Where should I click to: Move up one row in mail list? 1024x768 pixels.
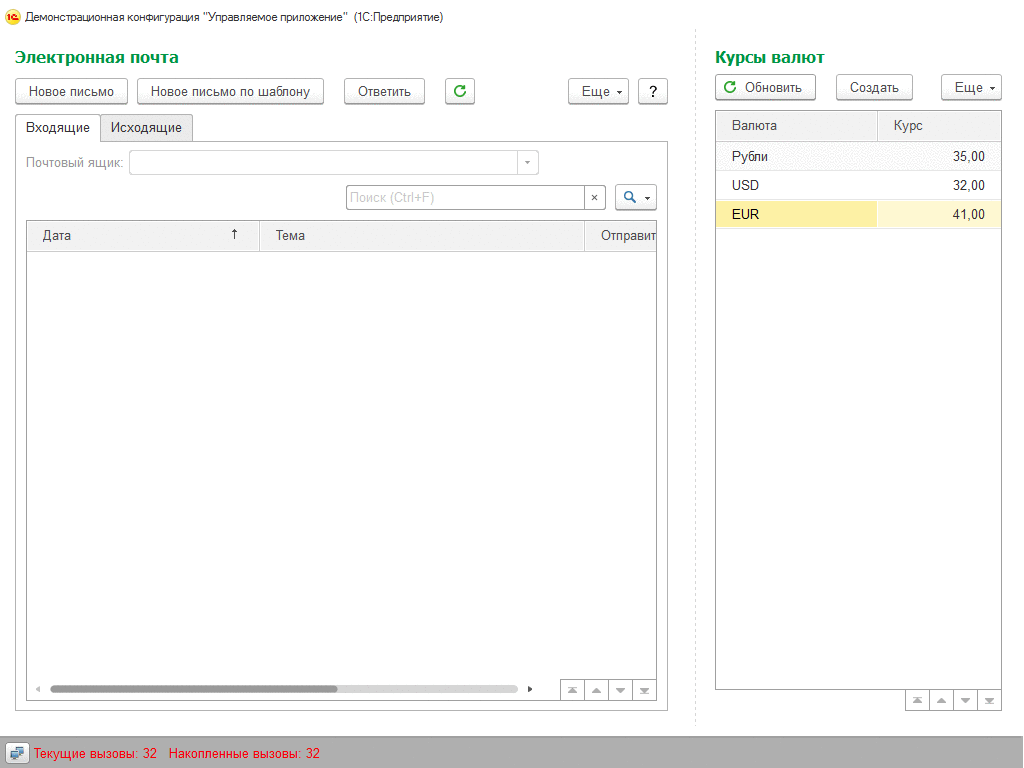pyautogui.click(x=596, y=690)
